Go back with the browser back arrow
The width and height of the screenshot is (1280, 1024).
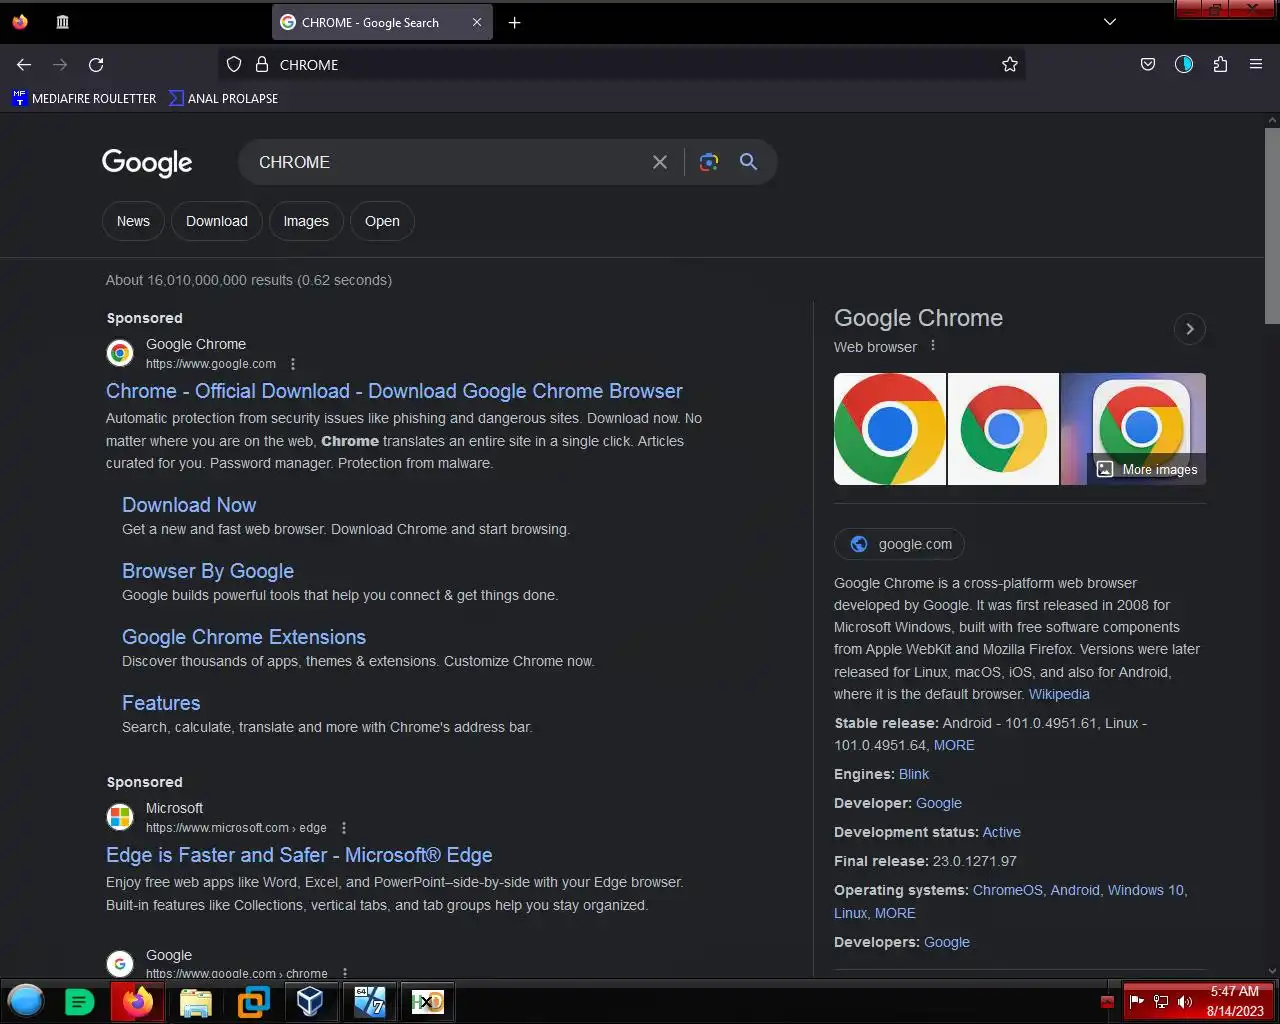[24, 64]
